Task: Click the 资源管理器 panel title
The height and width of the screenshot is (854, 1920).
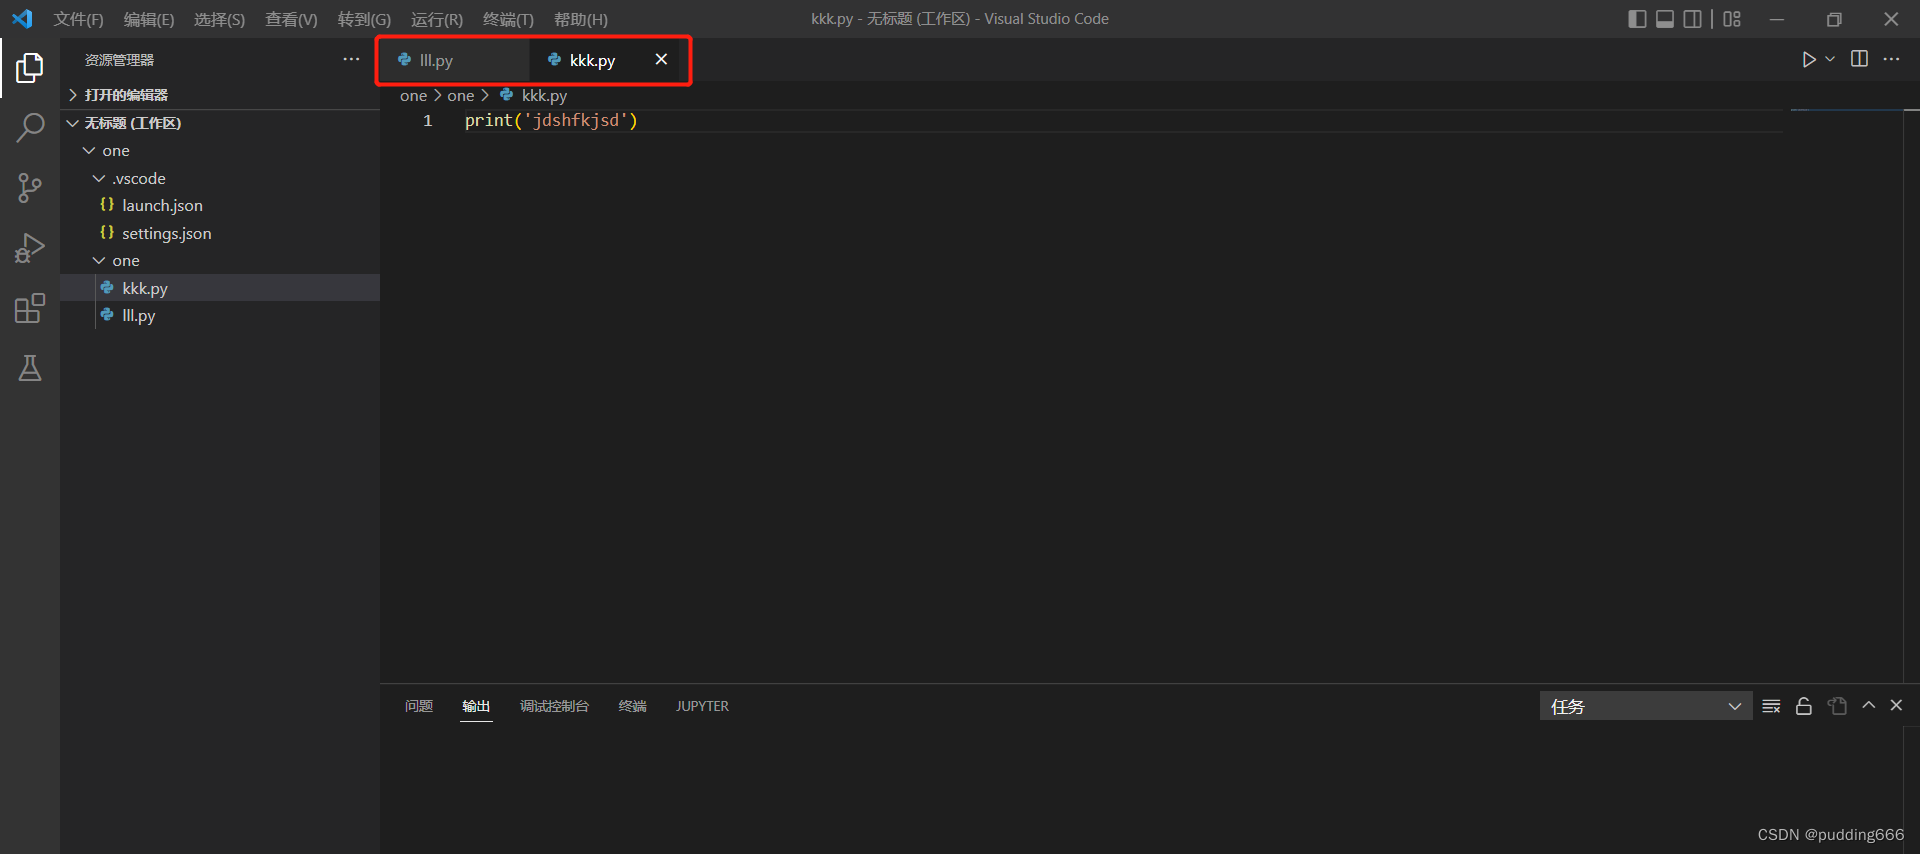Action: click(x=119, y=60)
